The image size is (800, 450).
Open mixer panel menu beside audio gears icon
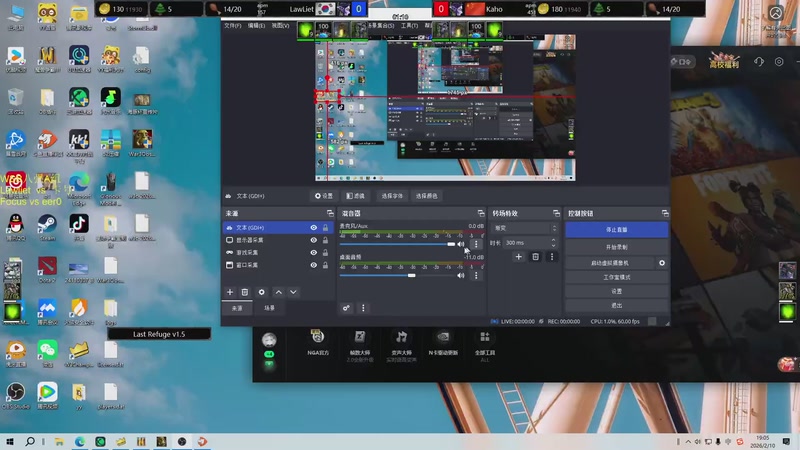(x=363, y=308)
